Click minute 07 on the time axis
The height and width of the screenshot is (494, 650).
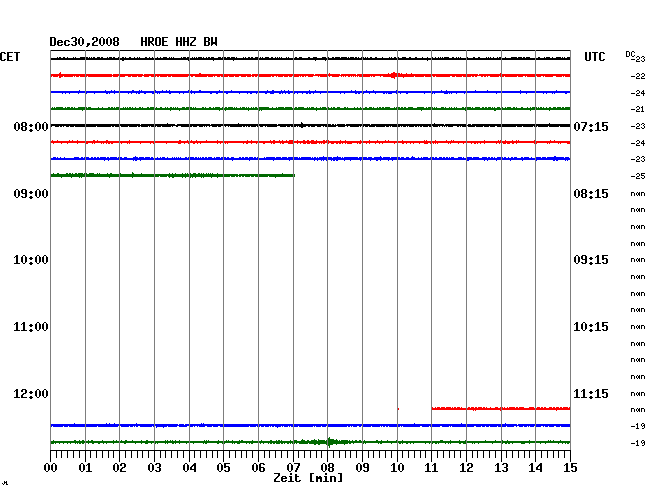[x=293, y=468]
